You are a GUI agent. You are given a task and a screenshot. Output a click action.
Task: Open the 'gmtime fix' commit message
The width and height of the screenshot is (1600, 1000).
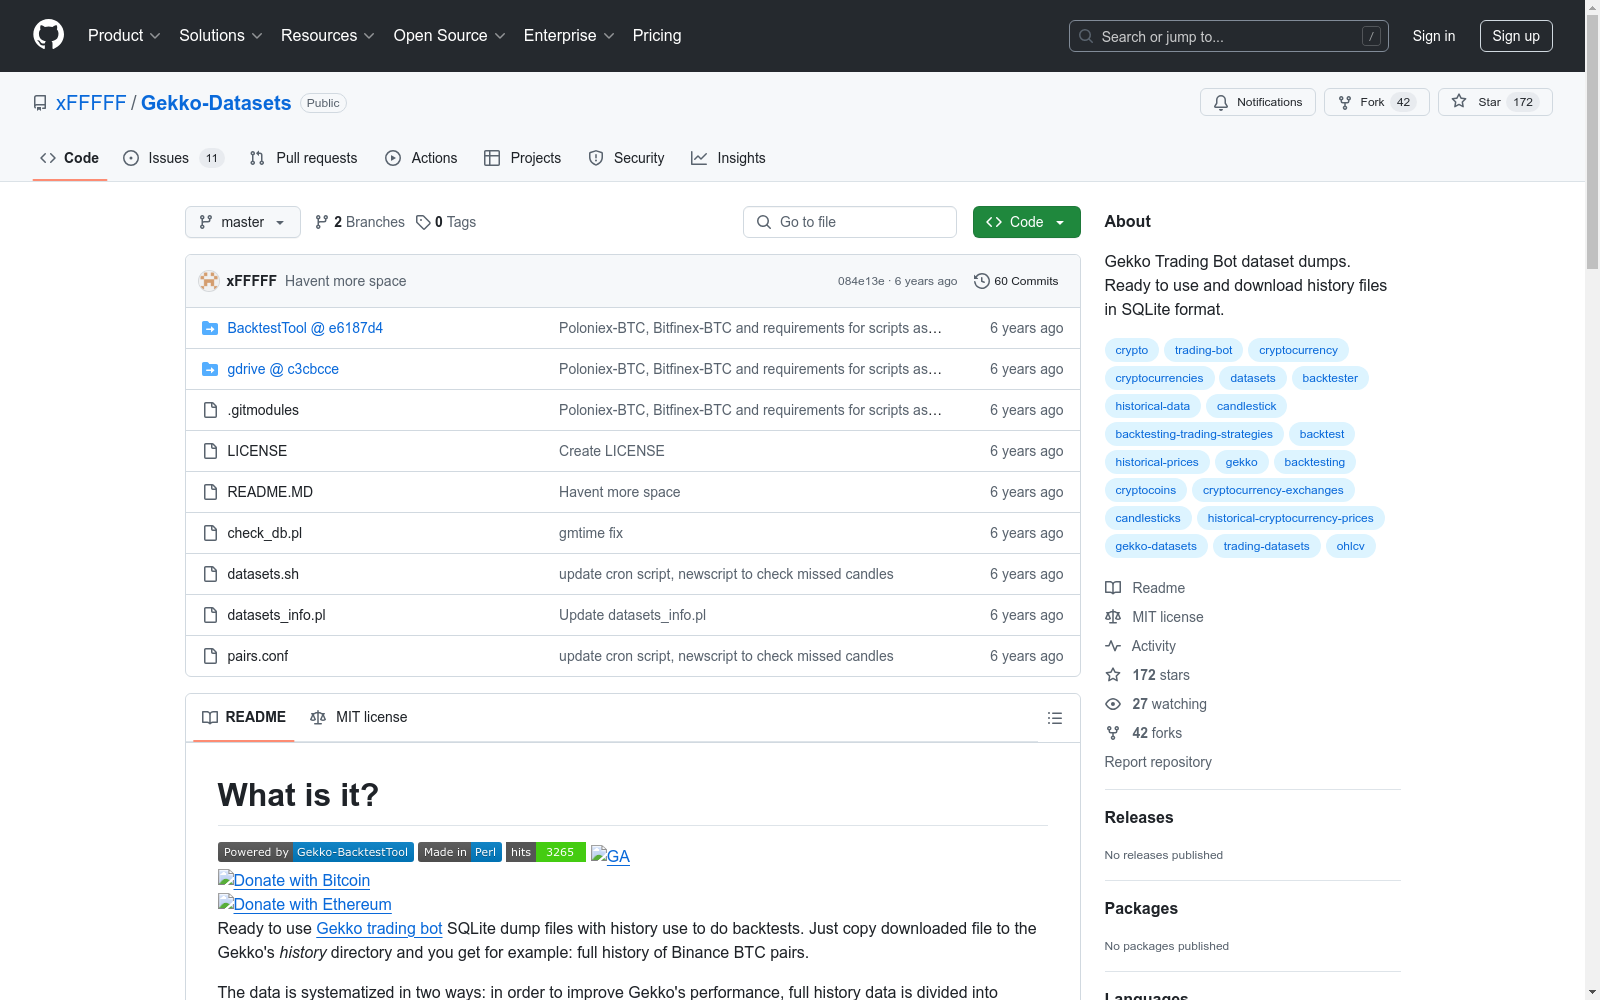tap(591, 533)
